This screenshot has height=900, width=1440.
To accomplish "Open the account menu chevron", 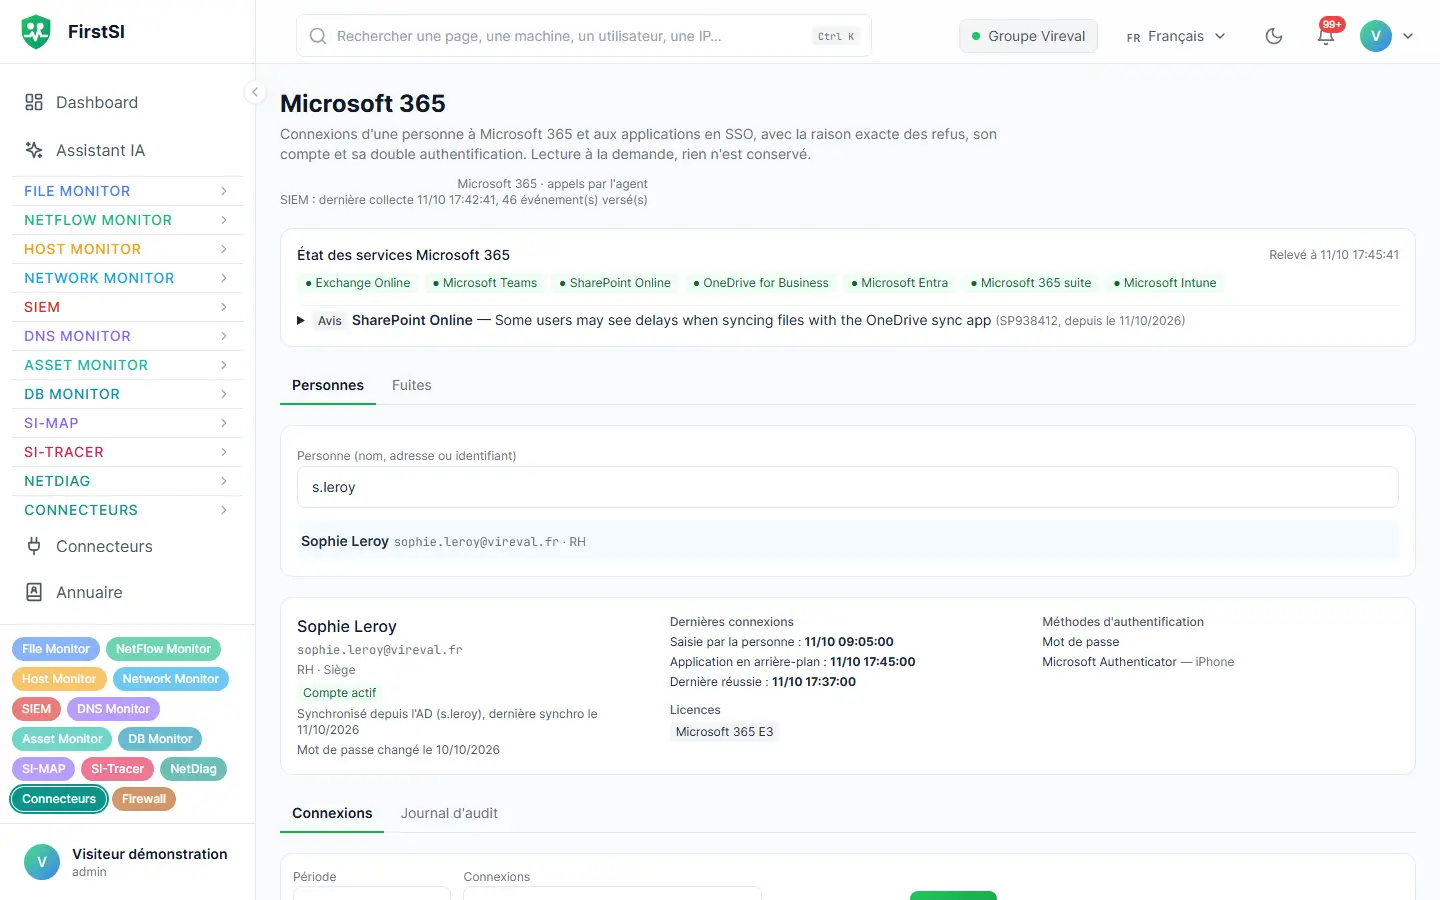I will pos(1408,36).
